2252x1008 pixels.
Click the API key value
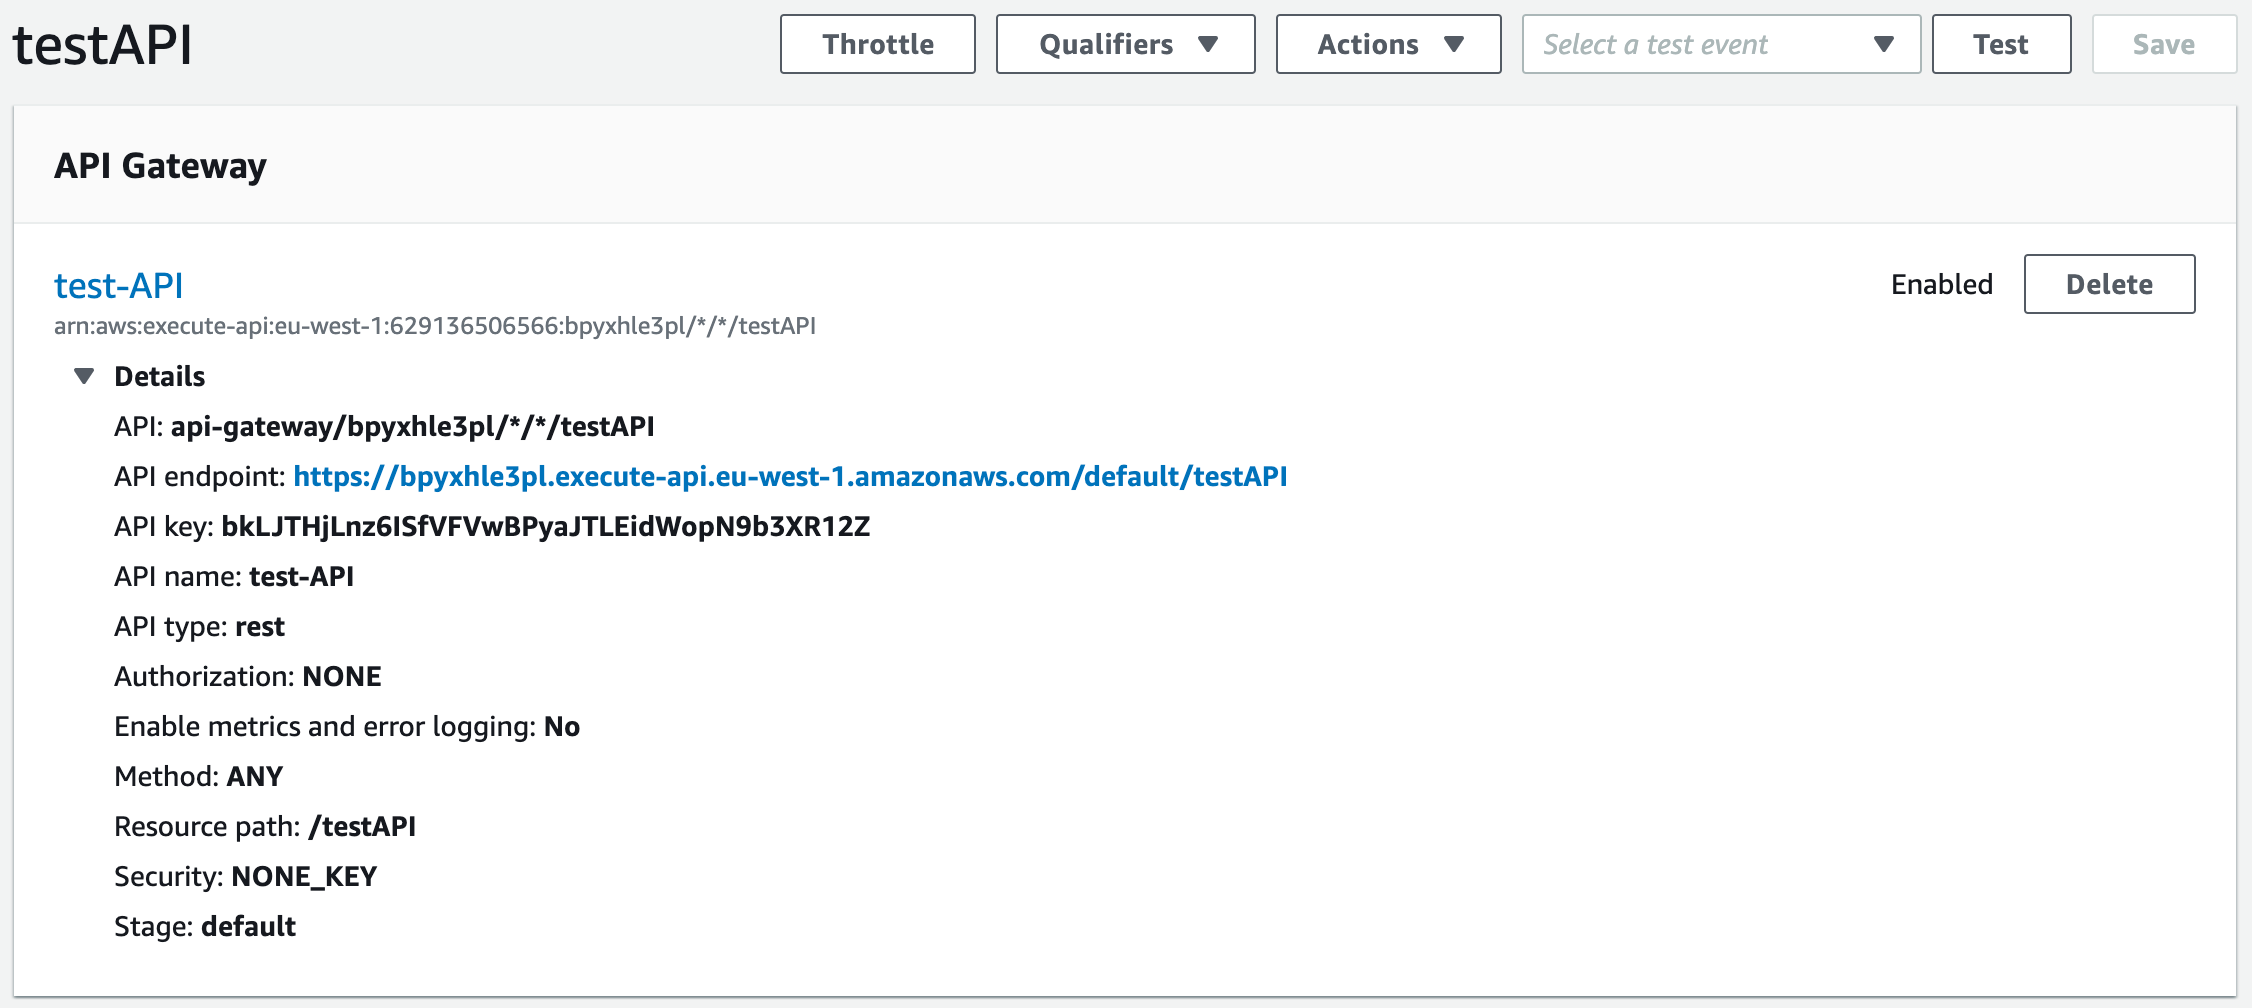click(546, 526)
